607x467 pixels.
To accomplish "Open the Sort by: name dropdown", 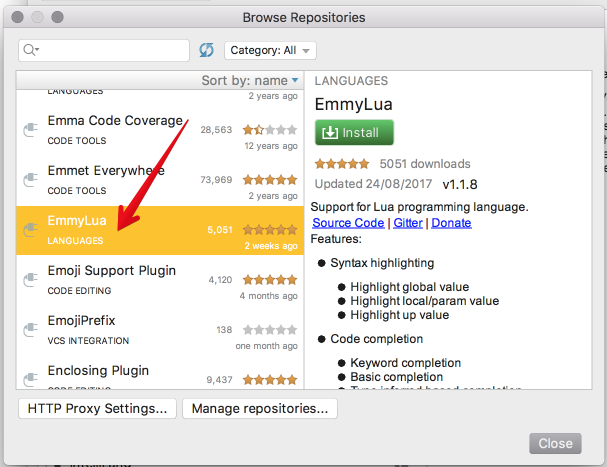I will point(250,81).
